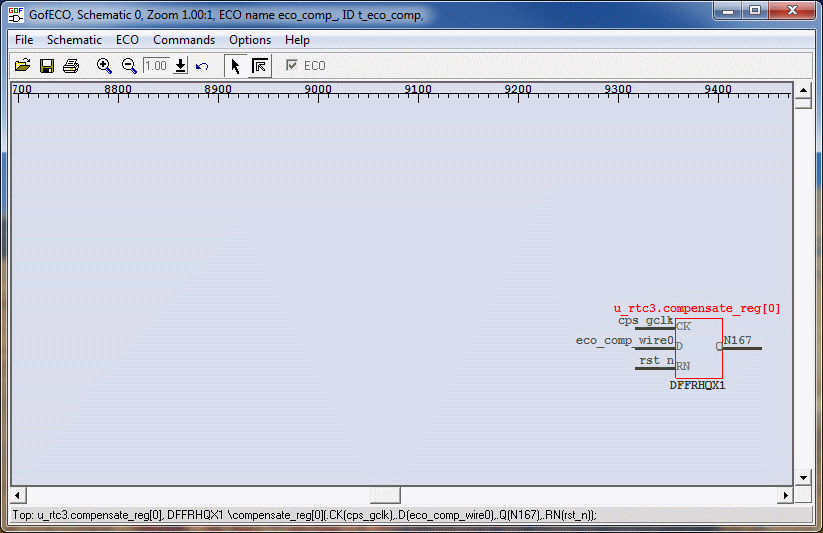
Task: Zoom out with magnifier minus icon
Action: [129, 66]
